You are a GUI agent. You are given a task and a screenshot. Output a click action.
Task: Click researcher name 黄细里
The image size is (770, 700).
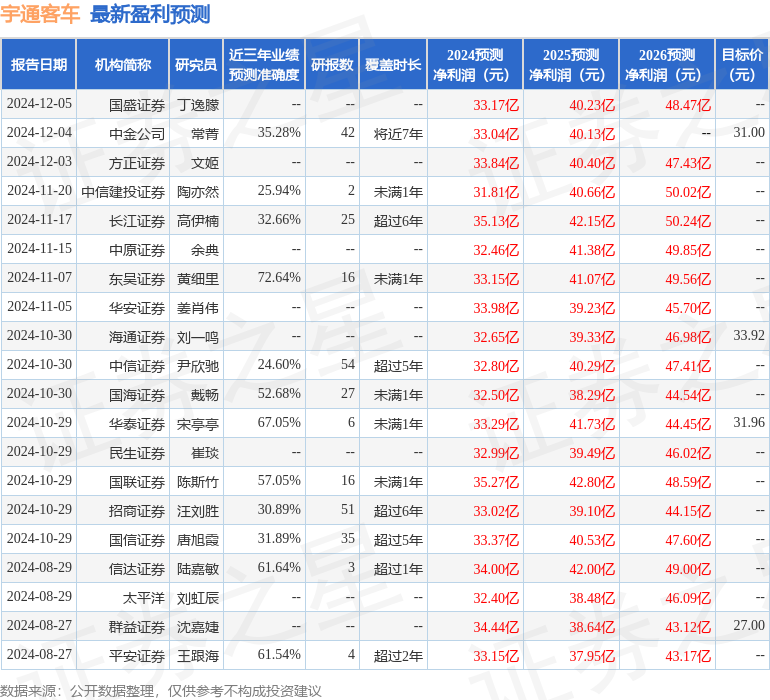pyautogui.click(x=198, y=279)
